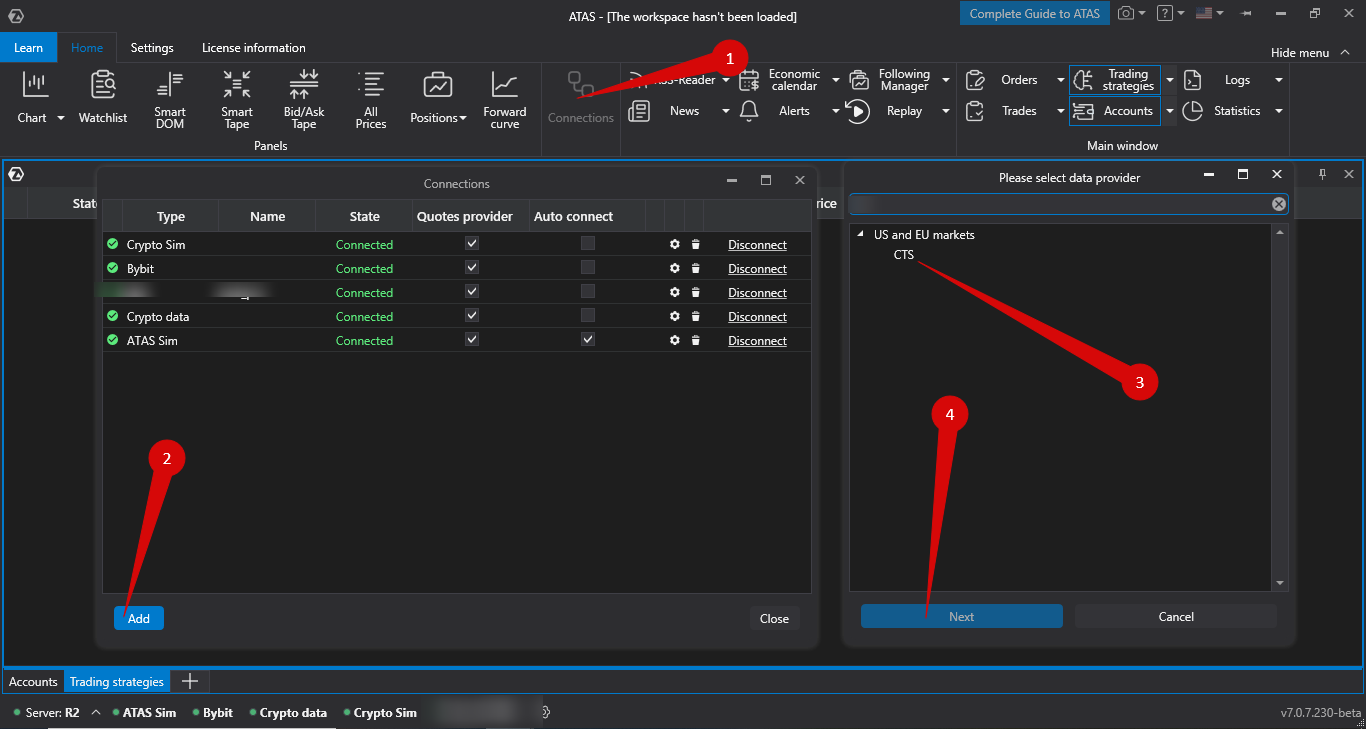Delete the Bybit connection via trash icon
The image size is (1366, 729).
click(695, 269)
